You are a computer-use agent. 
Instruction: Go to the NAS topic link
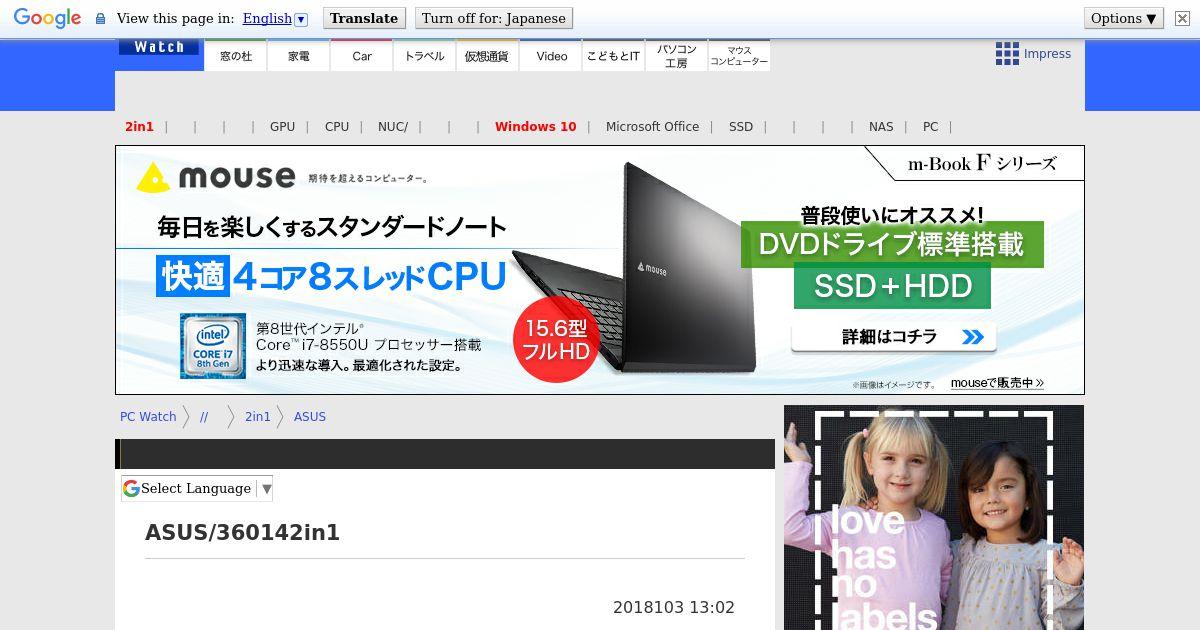881,127
